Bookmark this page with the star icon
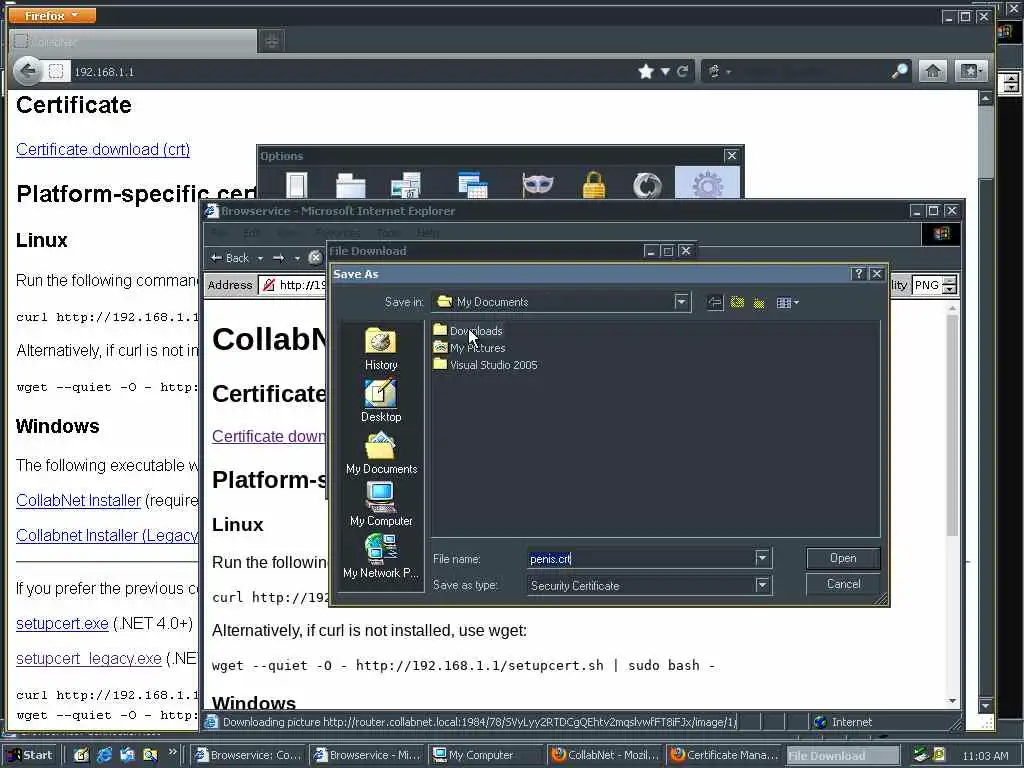 646,71
